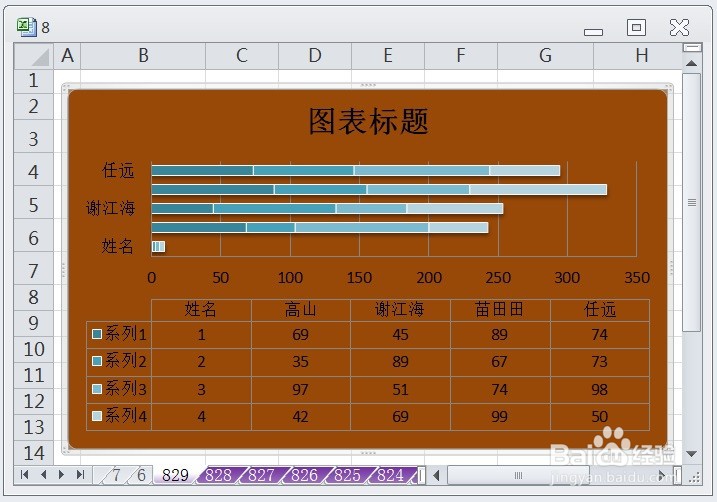
Task: Click the vertical scrollbar up arrow
Action: (x=691, y=64)
